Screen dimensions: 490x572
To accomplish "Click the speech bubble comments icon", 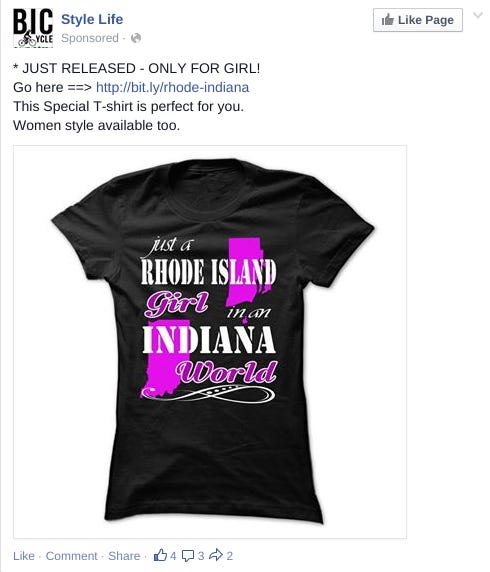I will click(188, 556).
